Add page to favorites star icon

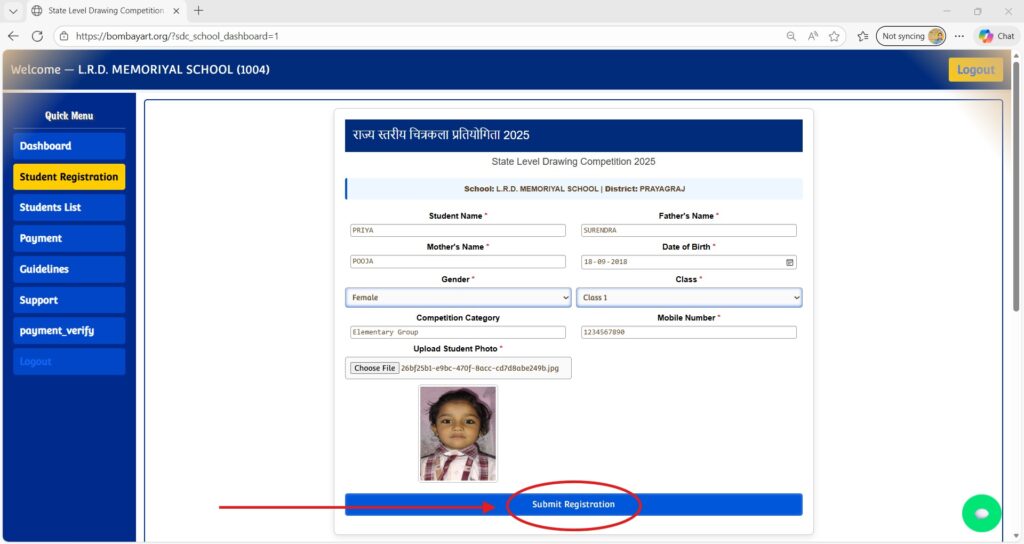click(x=834, y=36)
